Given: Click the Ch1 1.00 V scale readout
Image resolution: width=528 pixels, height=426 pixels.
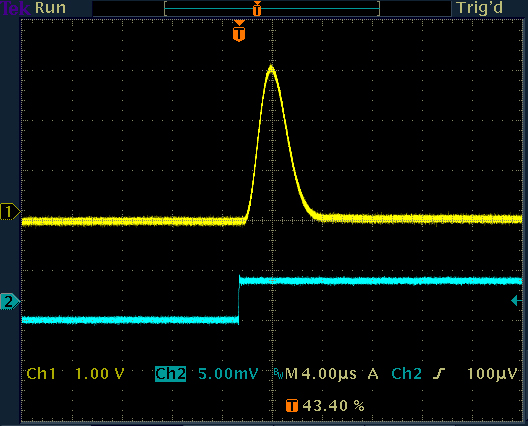Looking at the screenshot, I should (x=75, y=374).
